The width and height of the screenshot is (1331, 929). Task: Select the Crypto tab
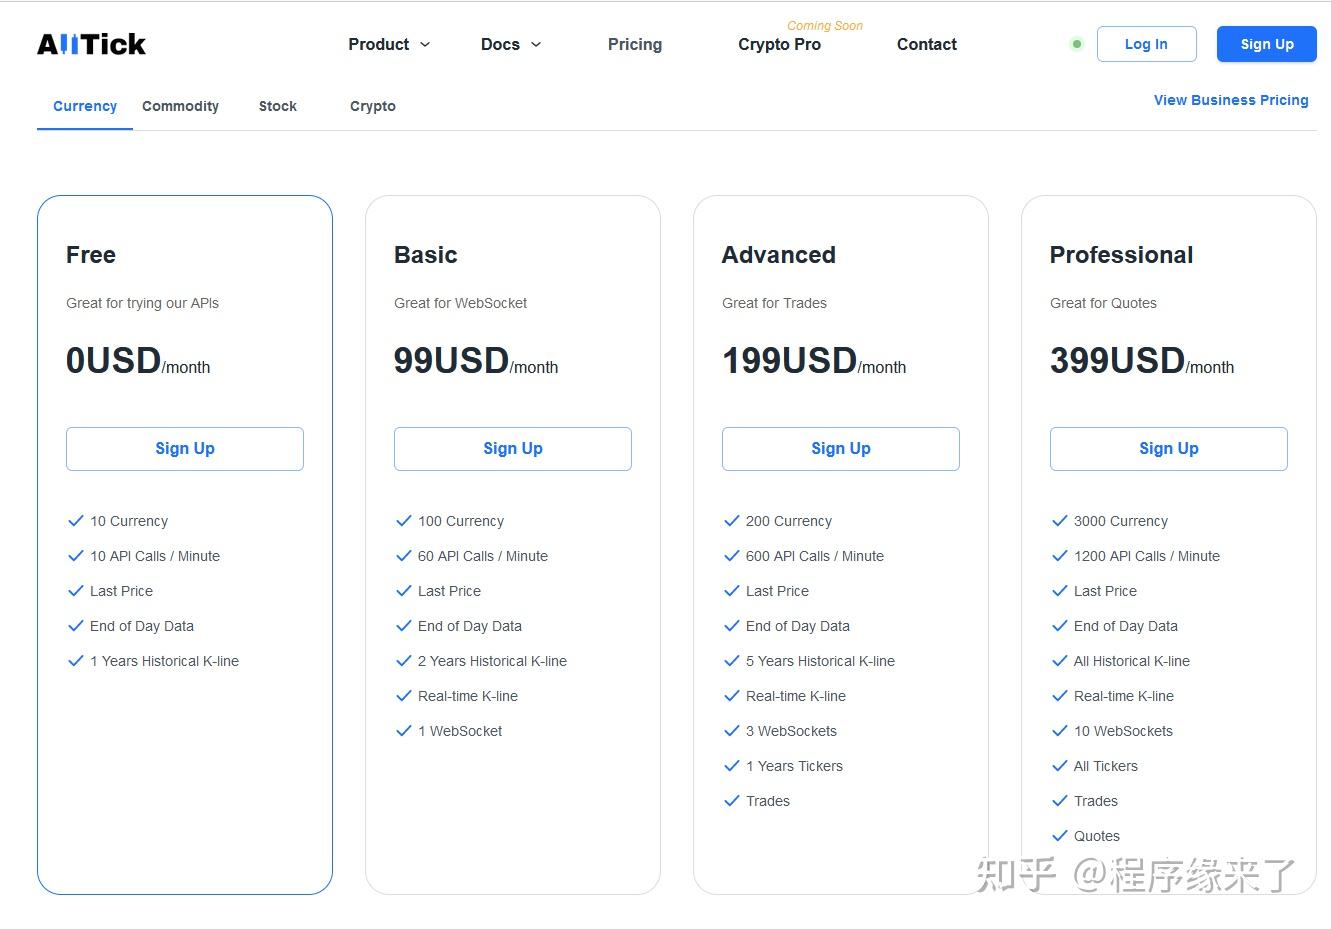(372, 106)
